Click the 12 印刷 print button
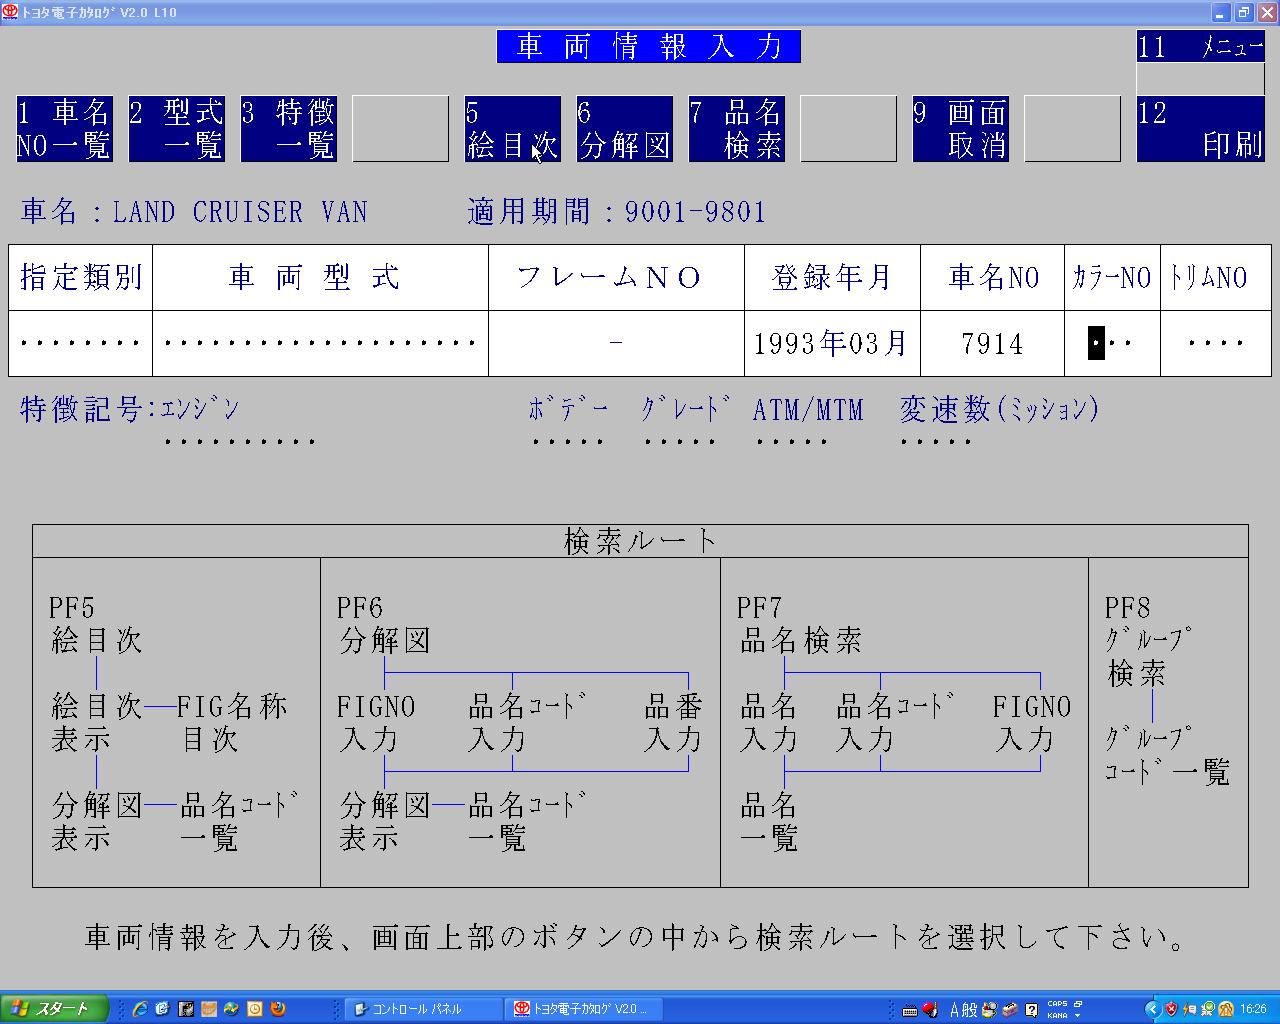The height and width of the screenshot is (1024, 1280). click(x=1201, y=129)
